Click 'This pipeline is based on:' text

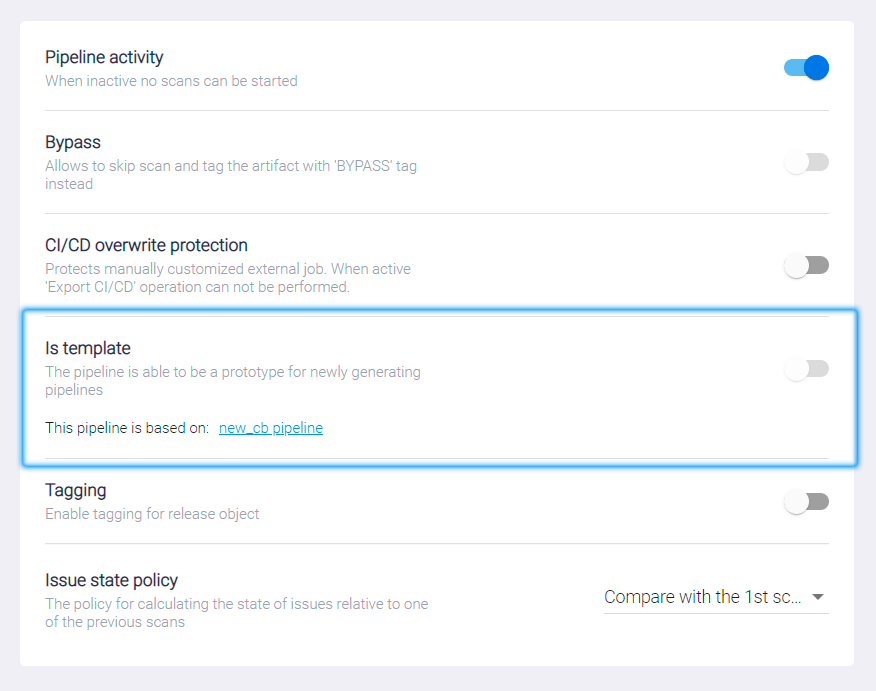(127, 428)
